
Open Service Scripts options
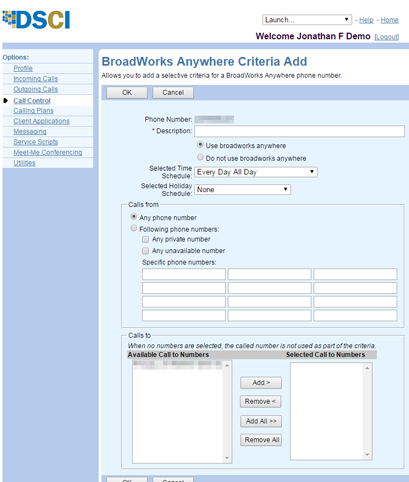(x=36, y=142)
